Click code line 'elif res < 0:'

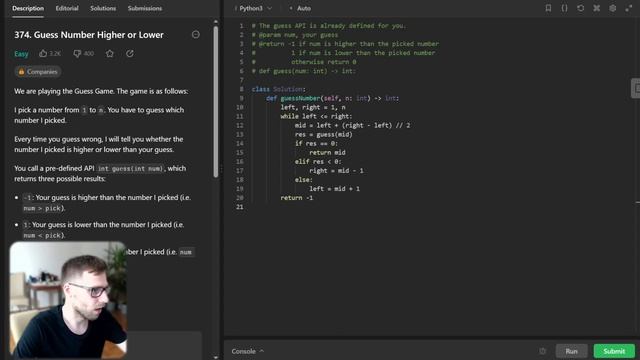pyautogui.click(x=318, y=162)
